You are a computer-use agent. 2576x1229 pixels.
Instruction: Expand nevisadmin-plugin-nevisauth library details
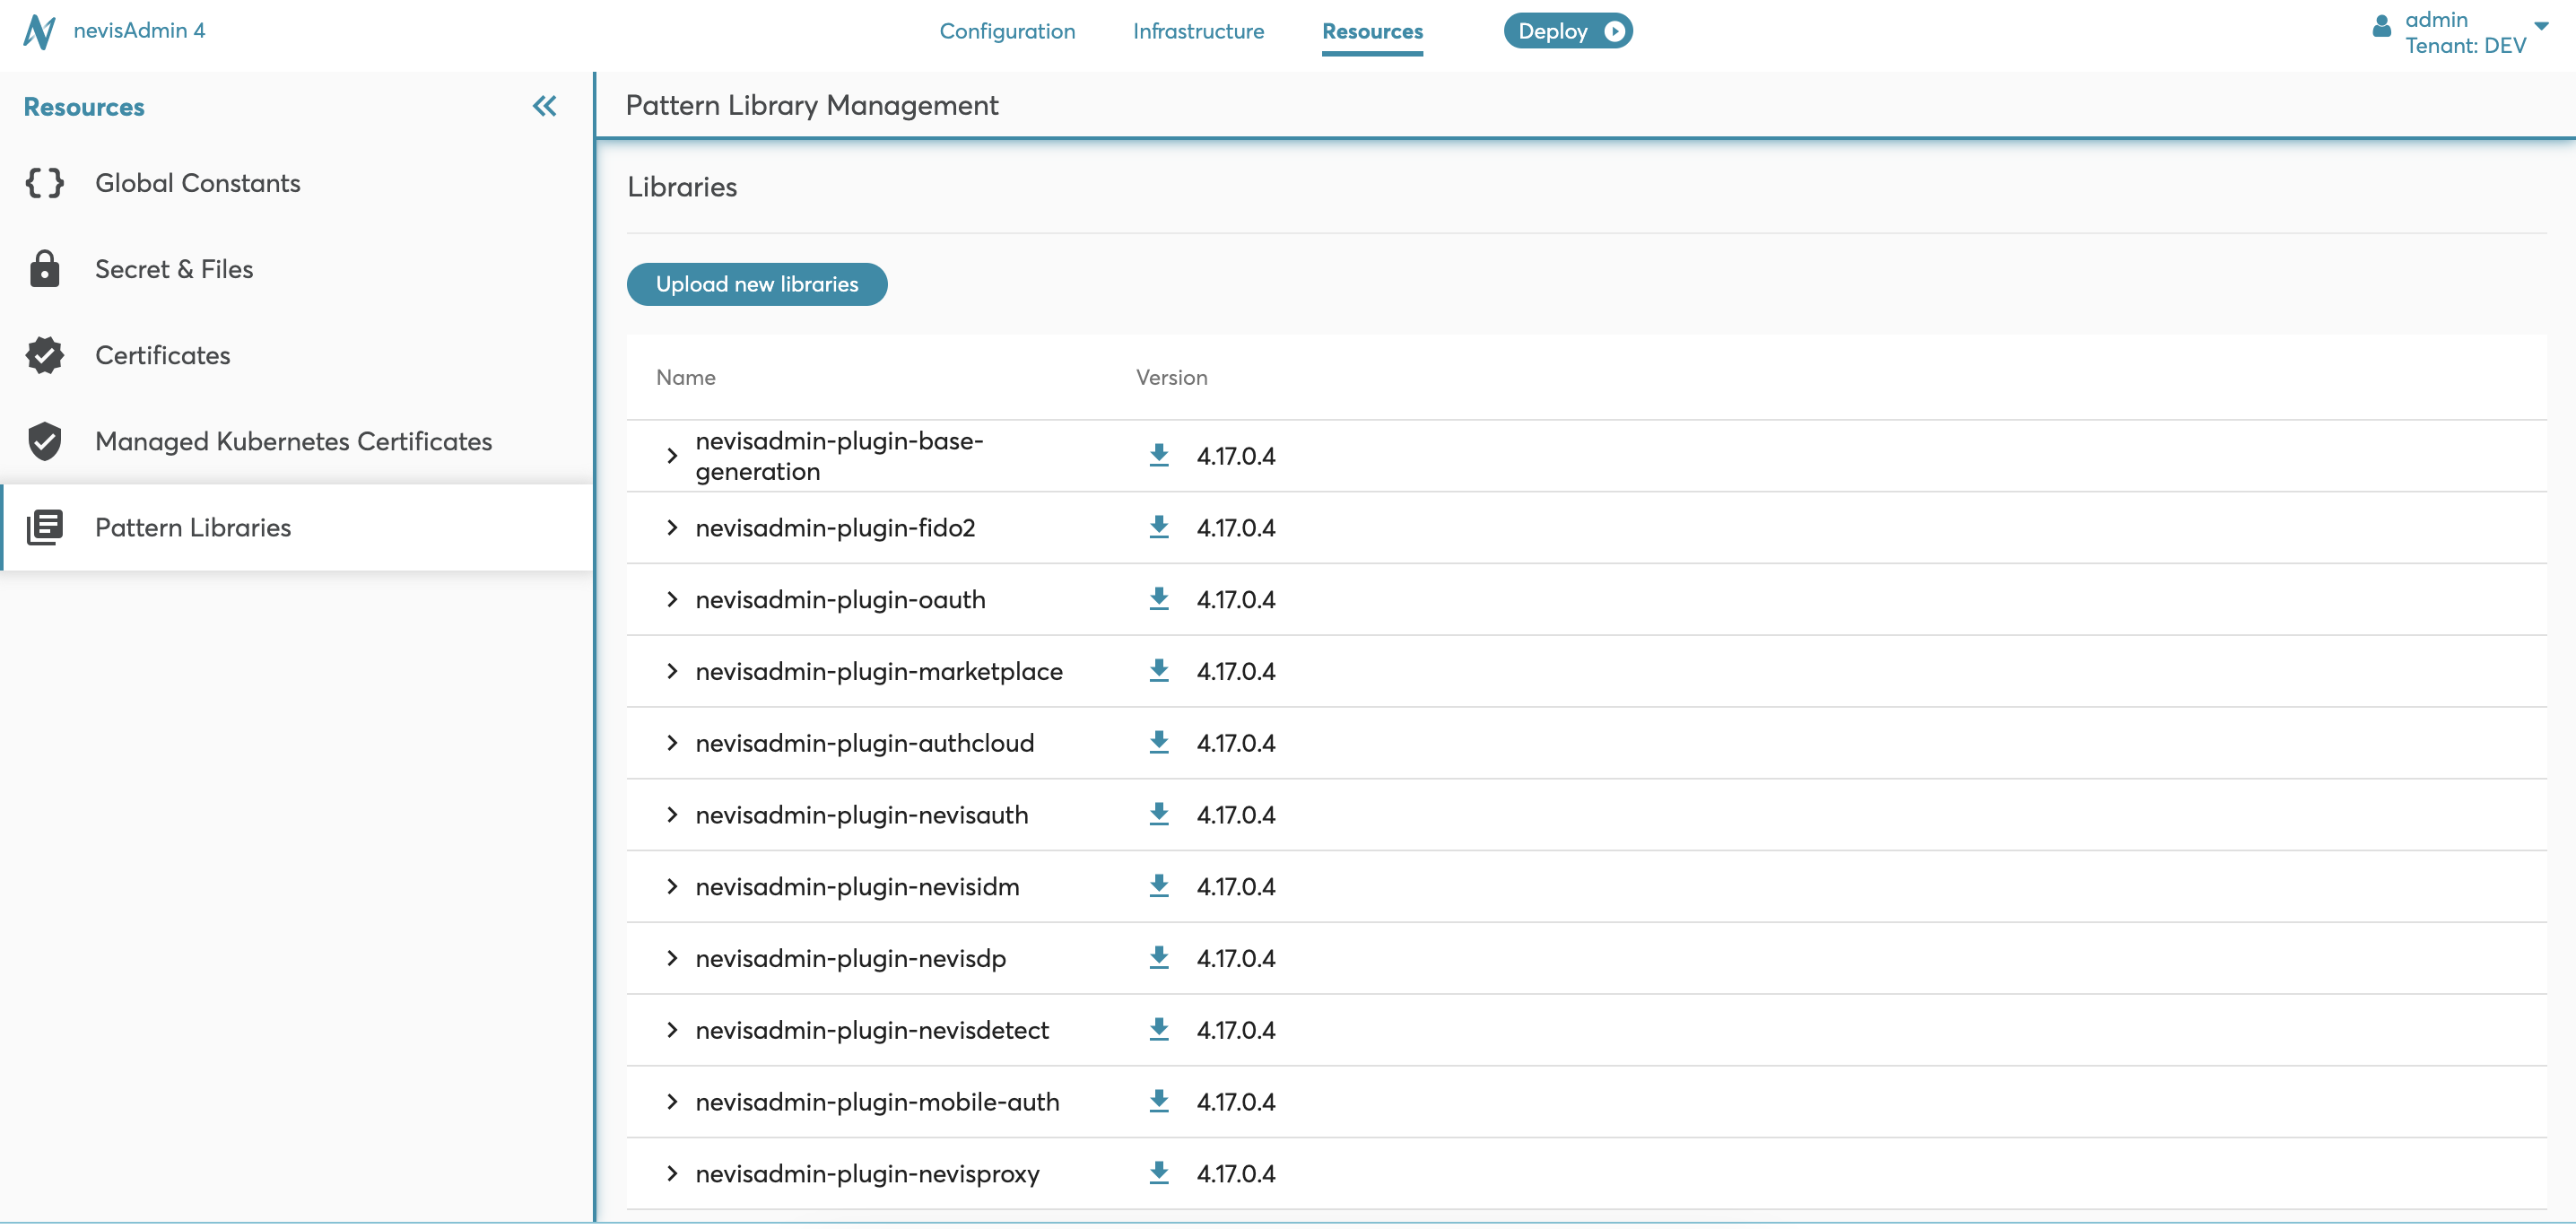click(x=672, y=815)
